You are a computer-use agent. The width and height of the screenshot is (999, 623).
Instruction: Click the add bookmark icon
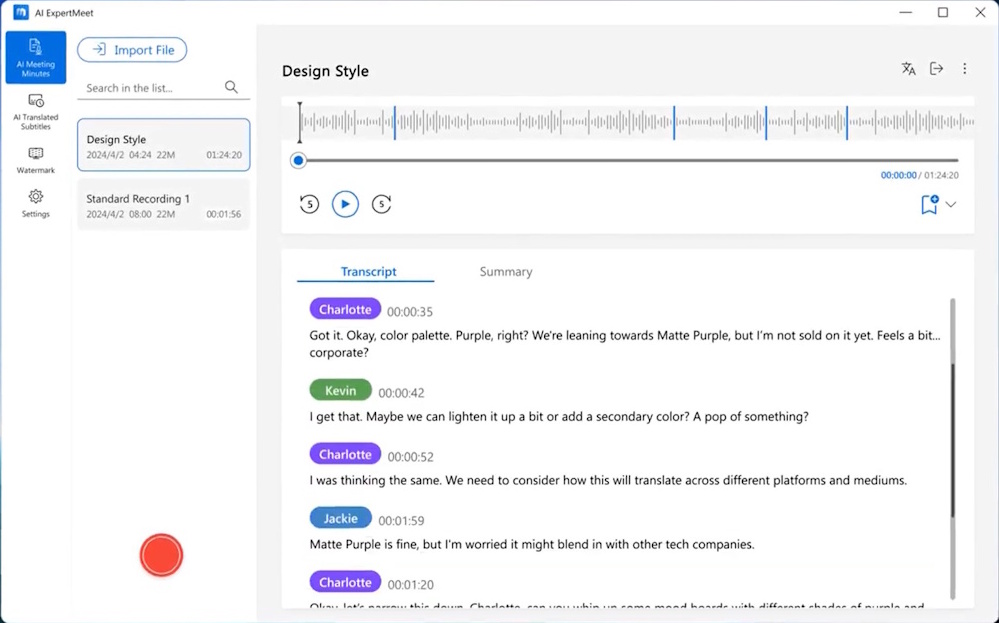tap(929, 205)
